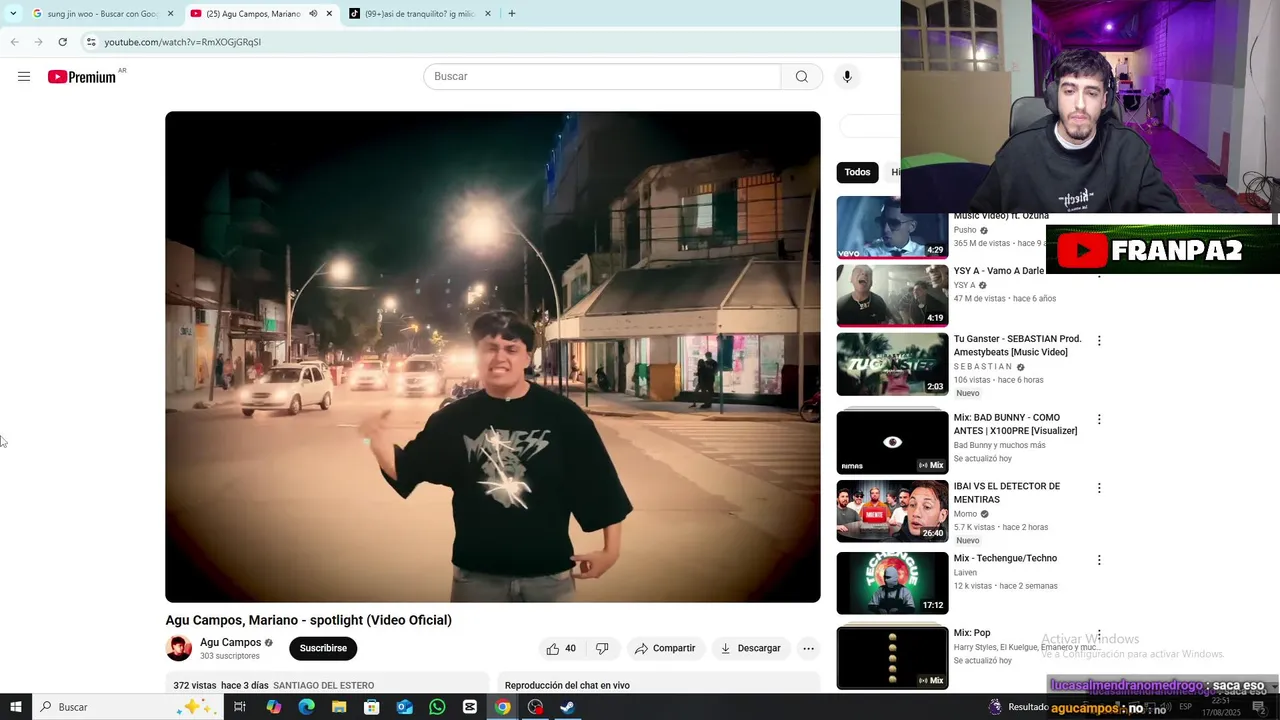Click the browser address bar URL
1280x720 pixels.
click(182, 42)
